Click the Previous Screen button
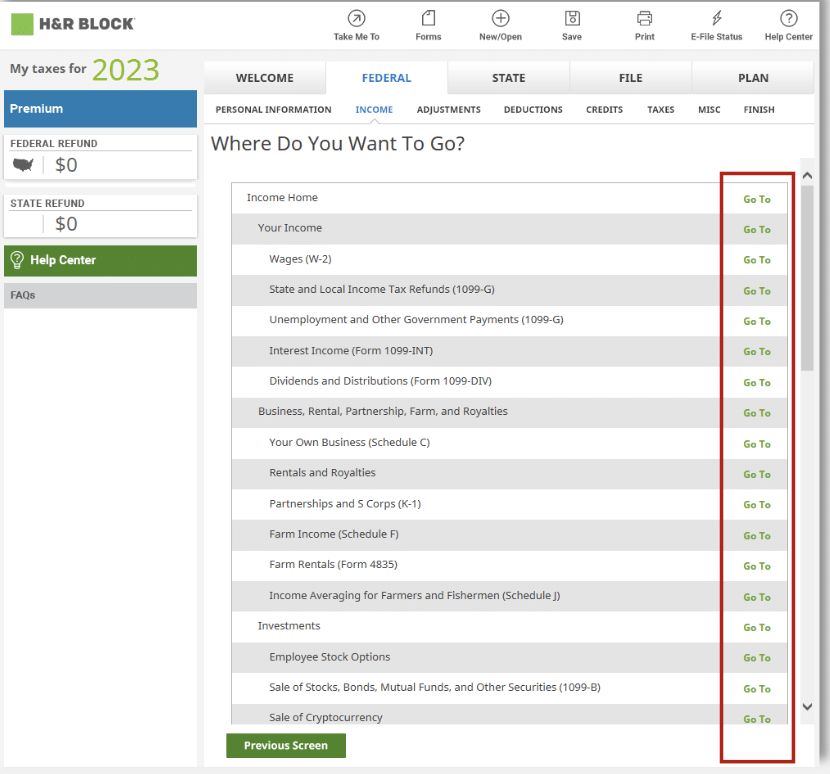 pyautogui.click(x=285, y=745)
